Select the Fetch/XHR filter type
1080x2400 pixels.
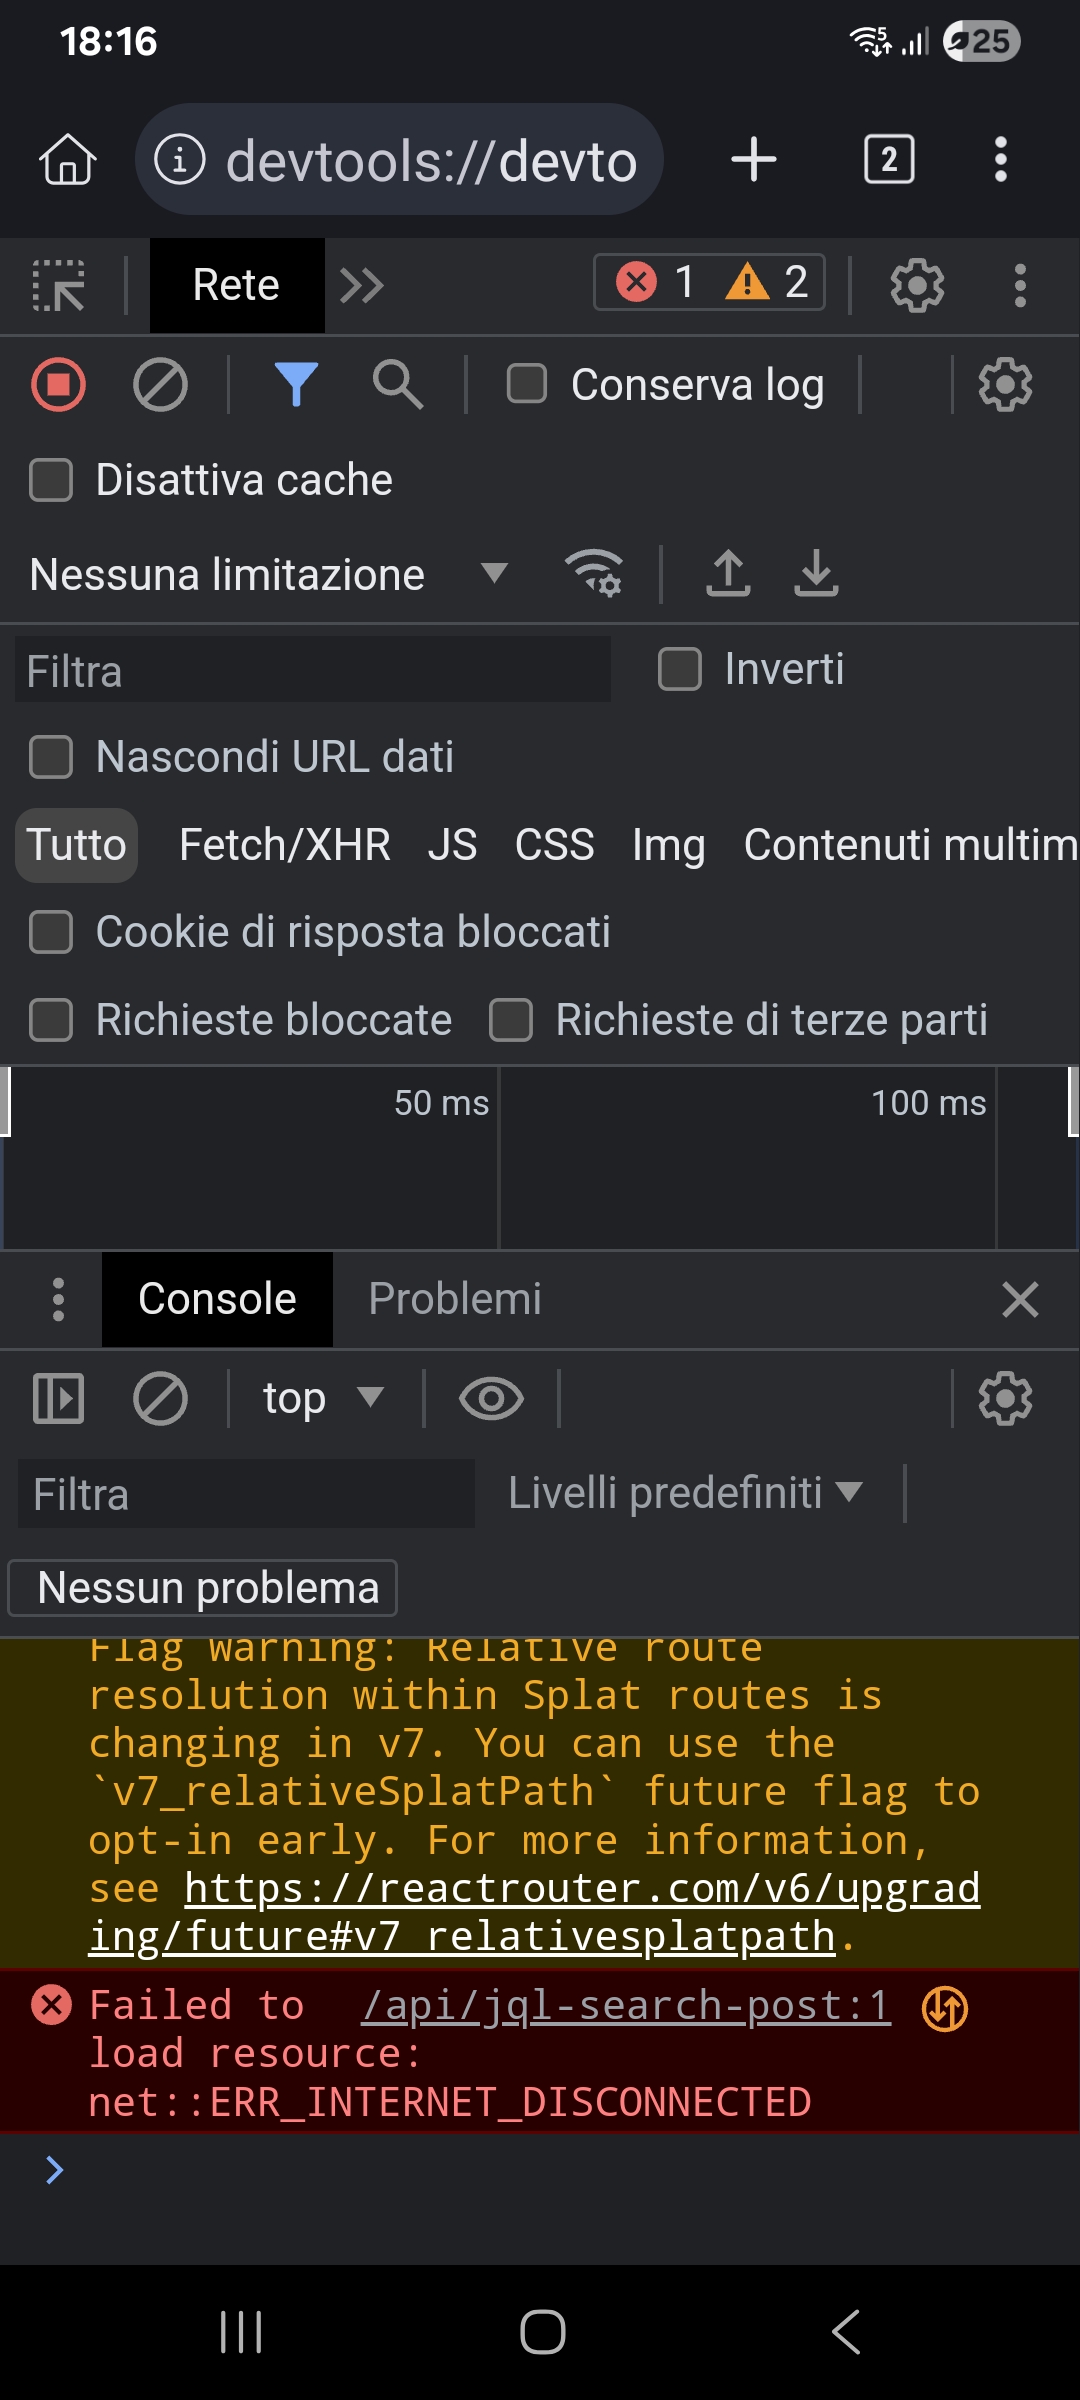284,845
